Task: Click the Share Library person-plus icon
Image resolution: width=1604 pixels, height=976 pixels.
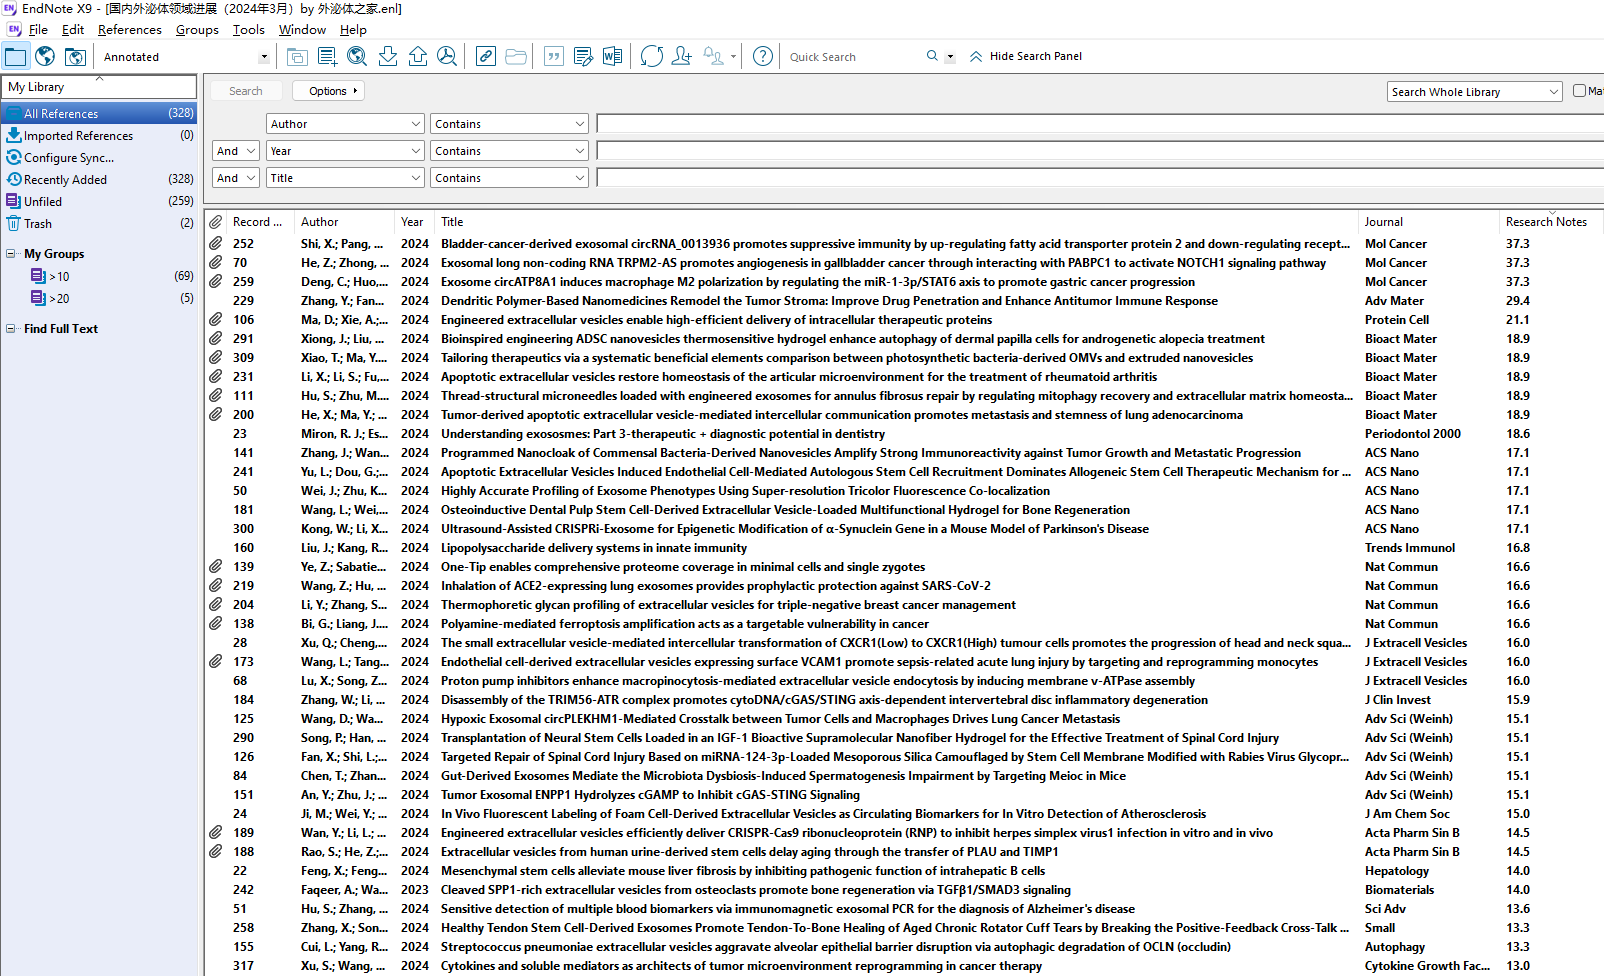Action: 682,57
